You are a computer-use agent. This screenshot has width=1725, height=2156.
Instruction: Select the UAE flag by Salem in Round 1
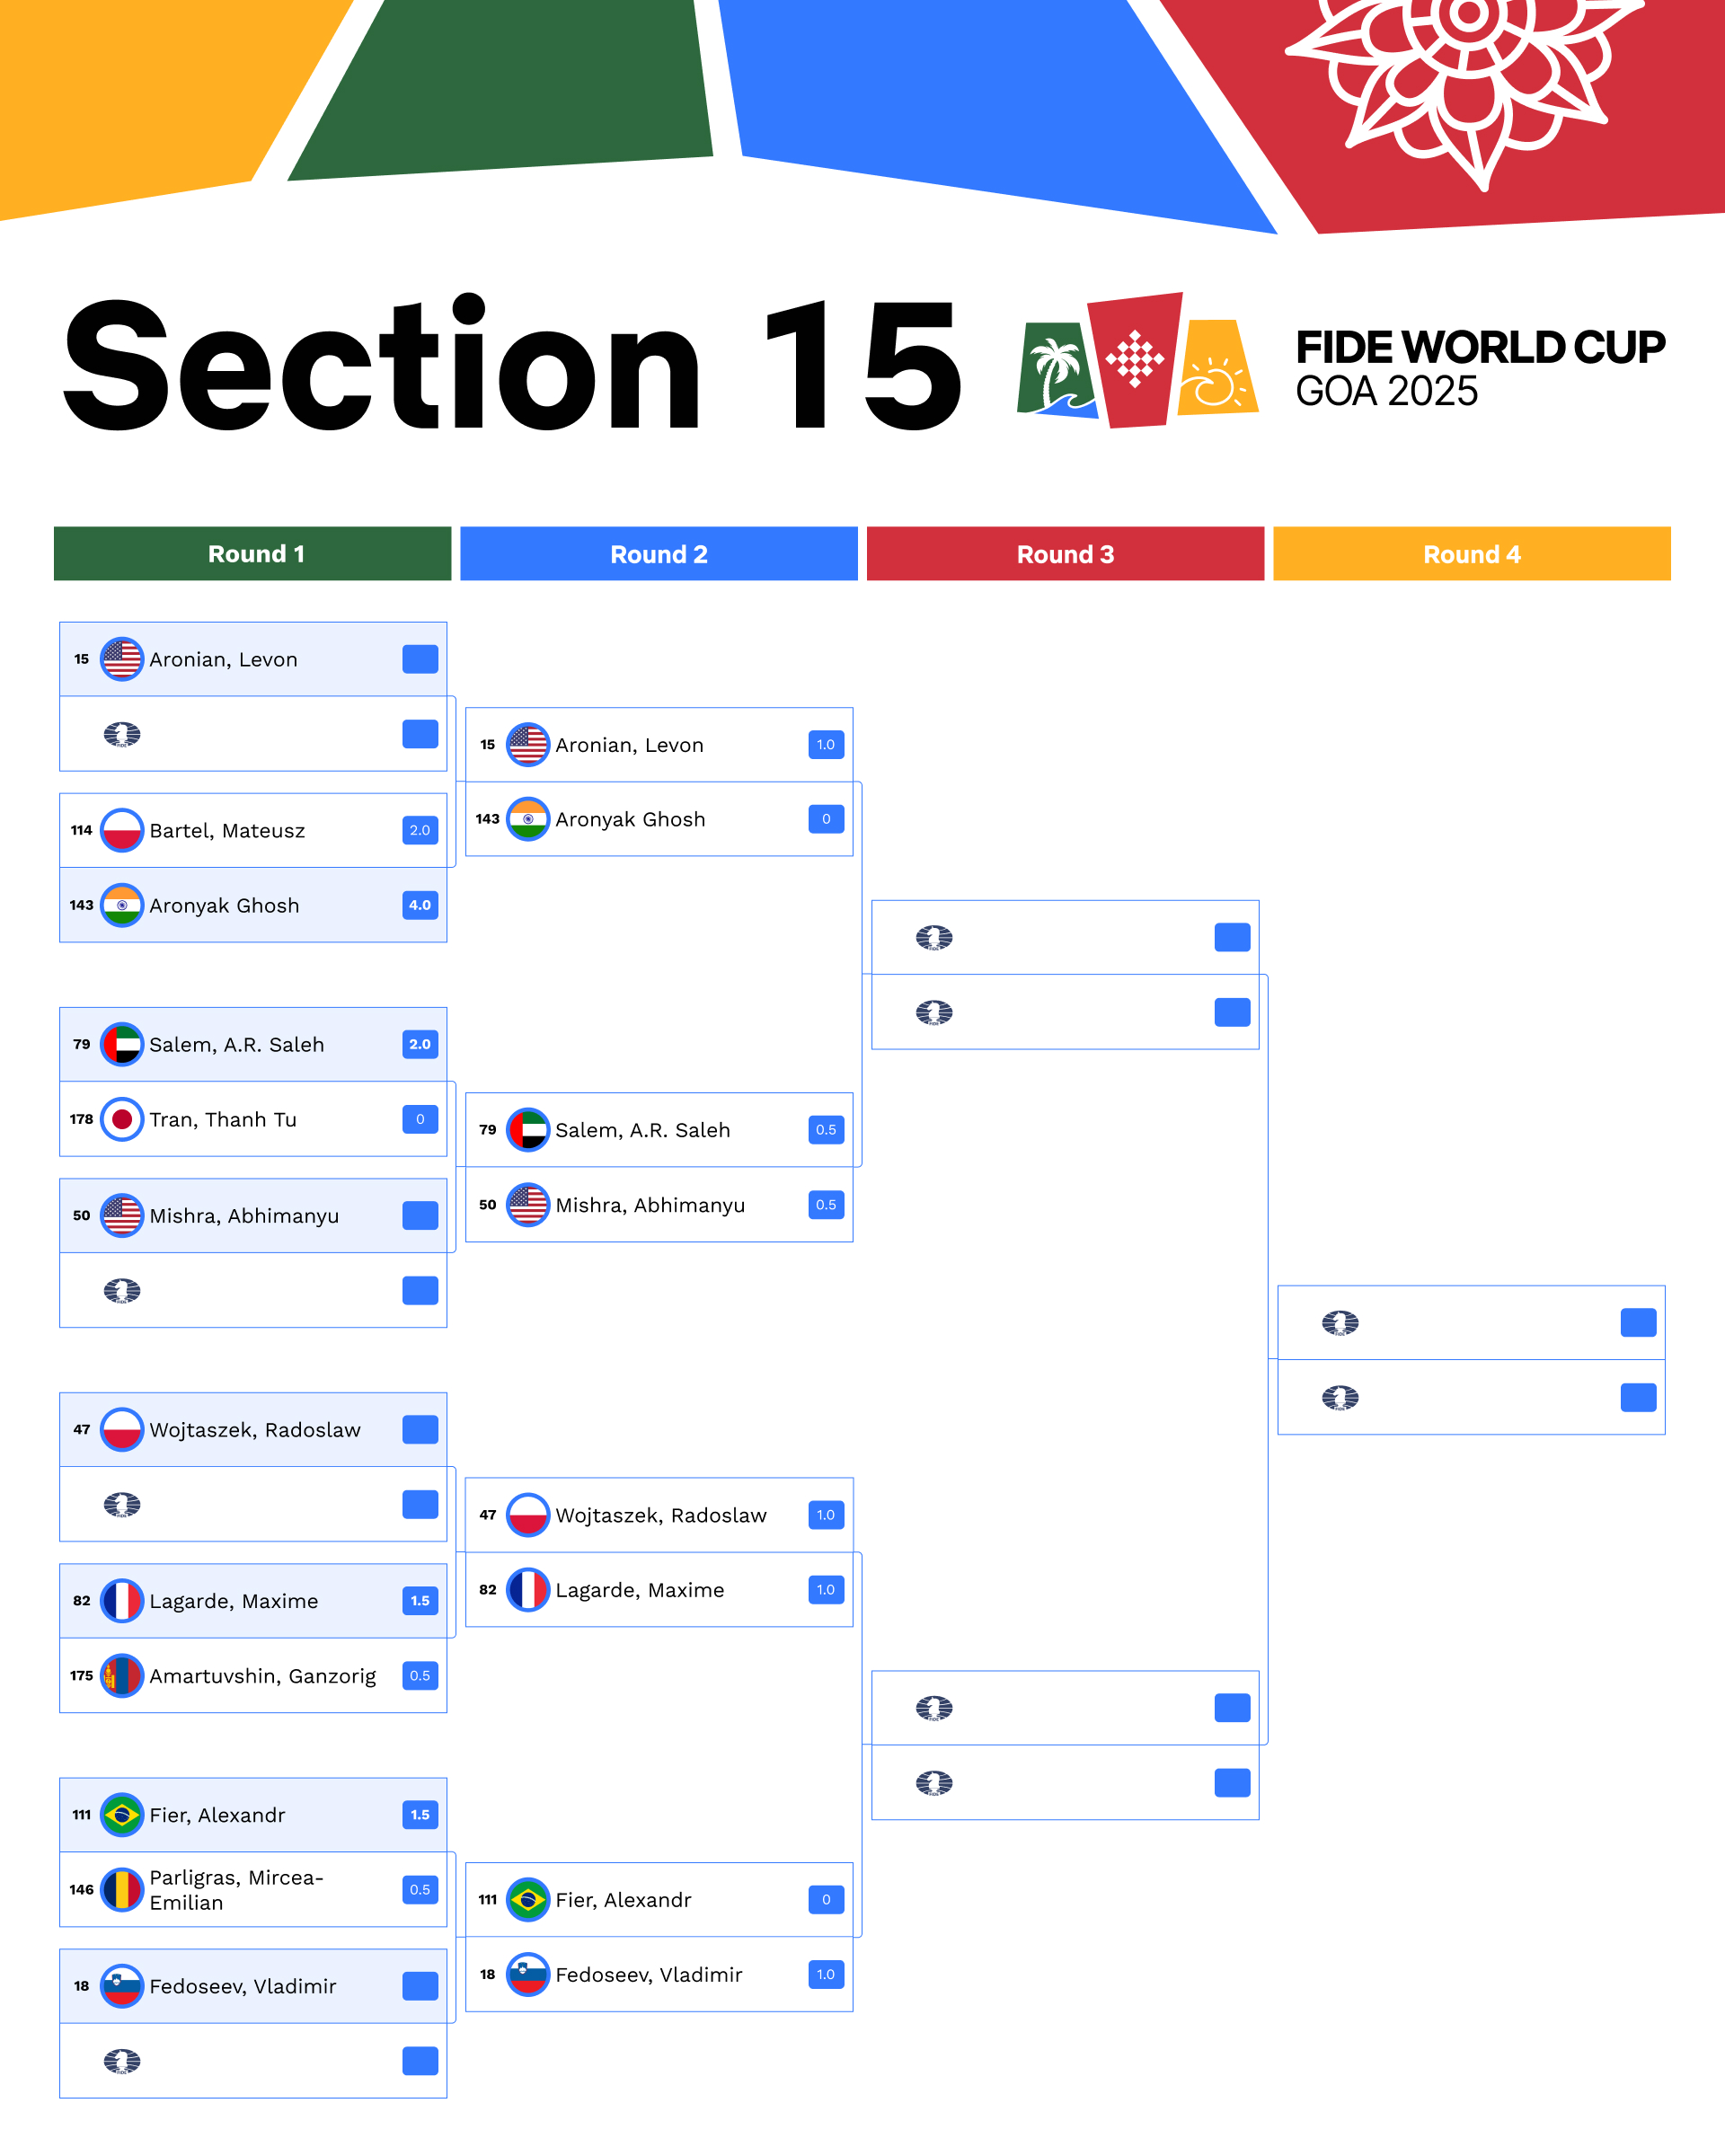click(122, 1044)
